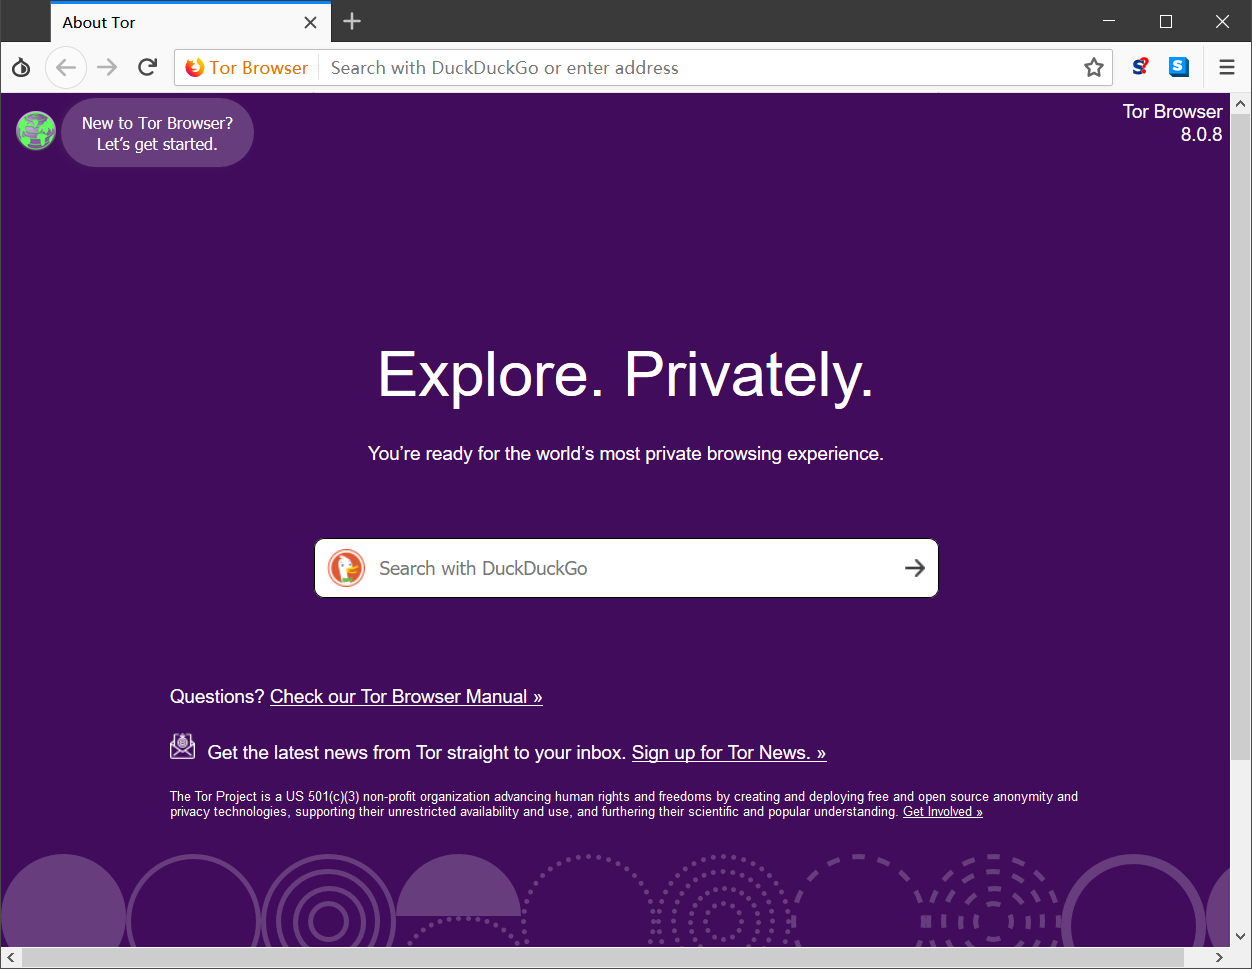The width and height of the screenshot is (1252, 969).
Task: Open the hamburger application menu
Action: click(x=1227, y=68)
